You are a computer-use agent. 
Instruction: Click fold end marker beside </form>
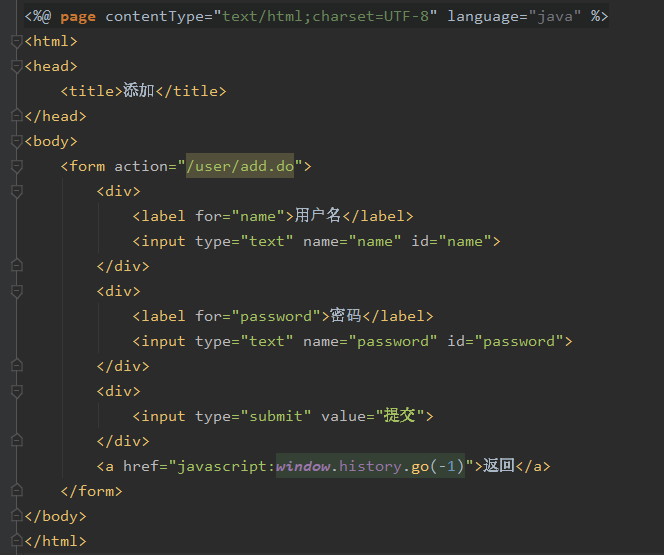[x=17, y=490]
